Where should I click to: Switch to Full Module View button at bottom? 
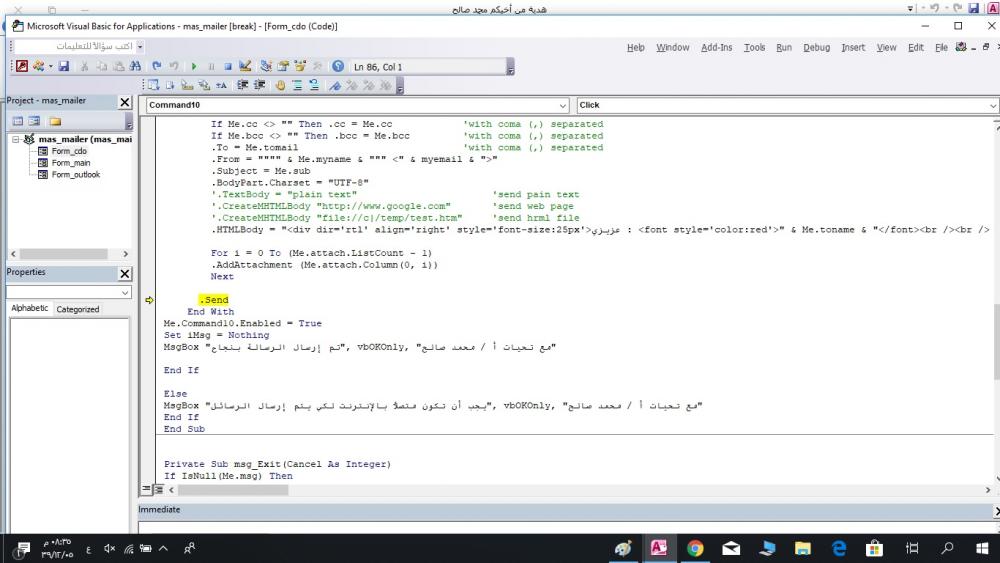(158, 490)
